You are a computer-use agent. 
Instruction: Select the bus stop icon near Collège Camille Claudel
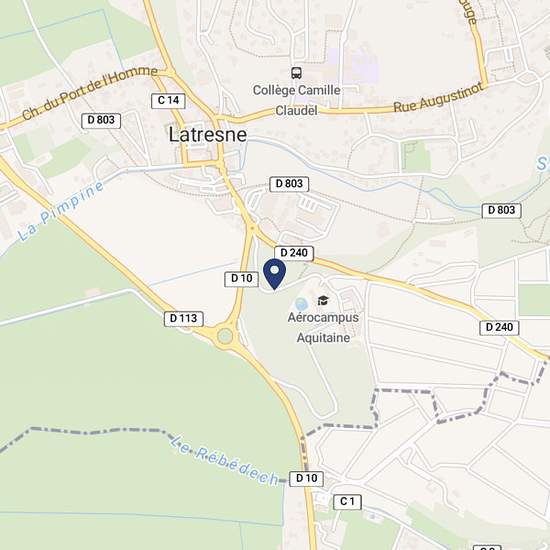point(296,73)
